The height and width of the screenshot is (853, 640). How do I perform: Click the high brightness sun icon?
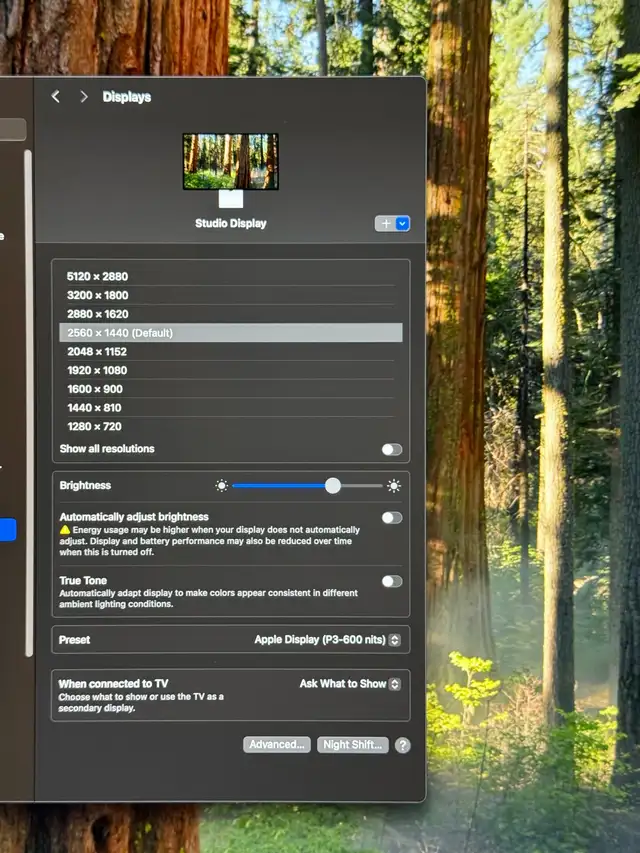pyautogui.click(x=394, y=486)
